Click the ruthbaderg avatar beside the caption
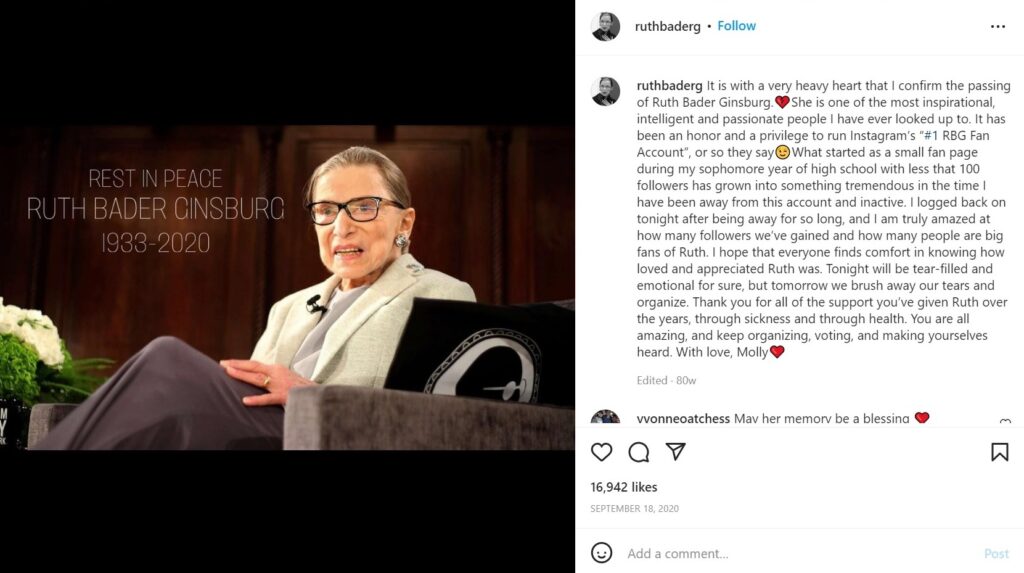The width and height of the screenshot is (1024, 573). 605,91
